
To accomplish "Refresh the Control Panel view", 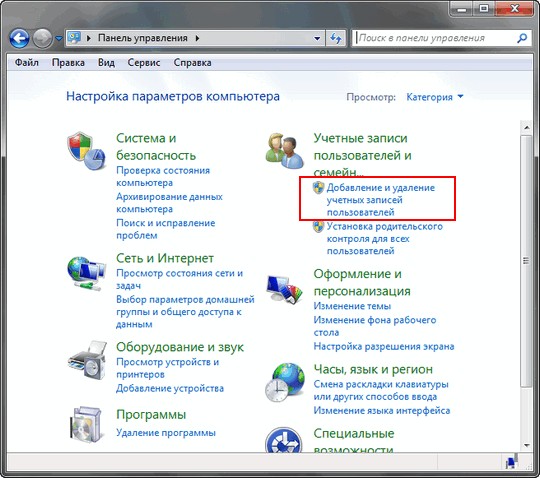I will click(336, 38).
